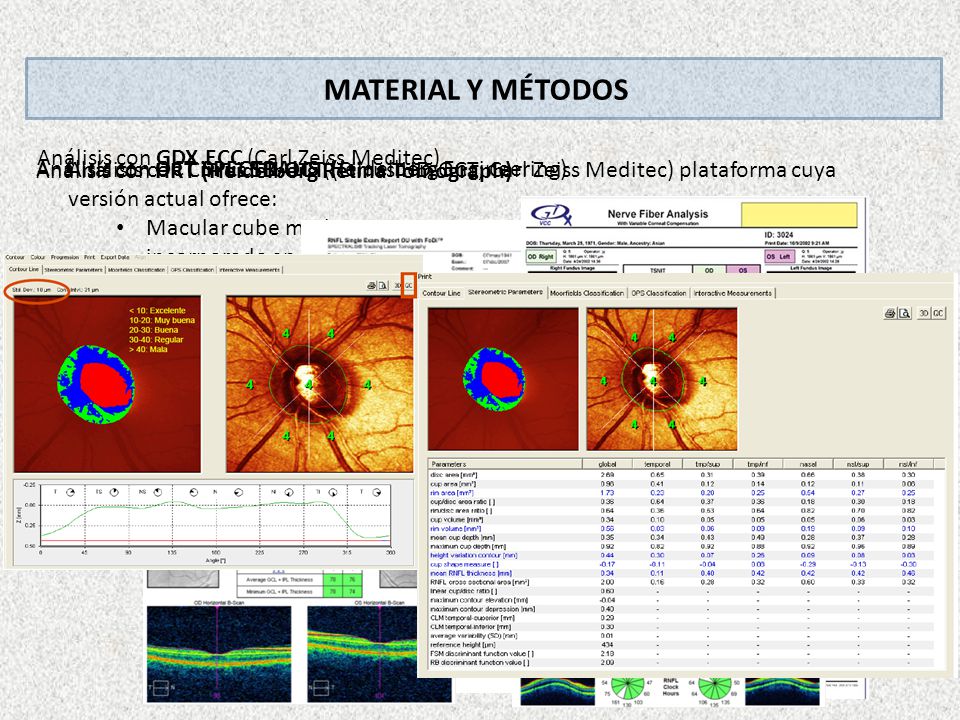
Task: Click print preview icon in right window
Action: [x=904, y=313]
